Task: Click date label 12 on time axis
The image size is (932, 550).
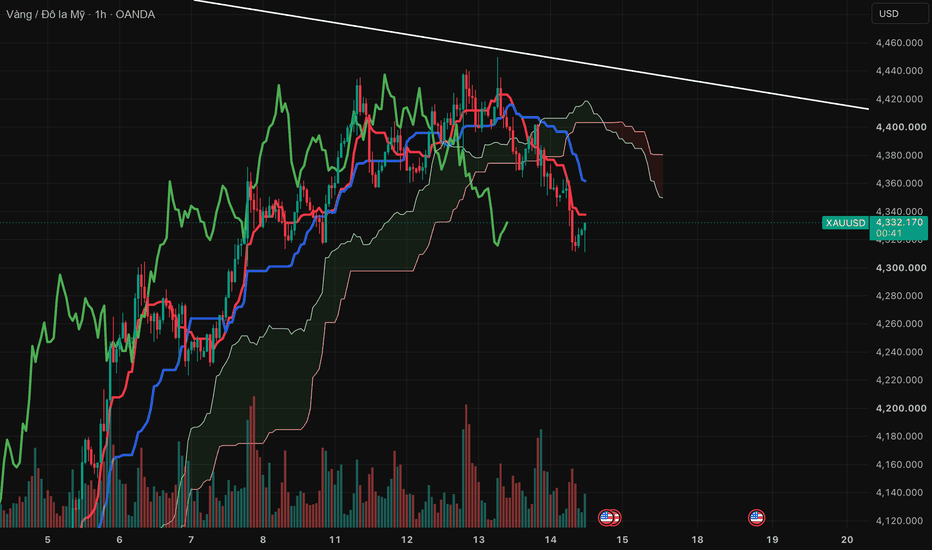Action: tap(407, 540)
